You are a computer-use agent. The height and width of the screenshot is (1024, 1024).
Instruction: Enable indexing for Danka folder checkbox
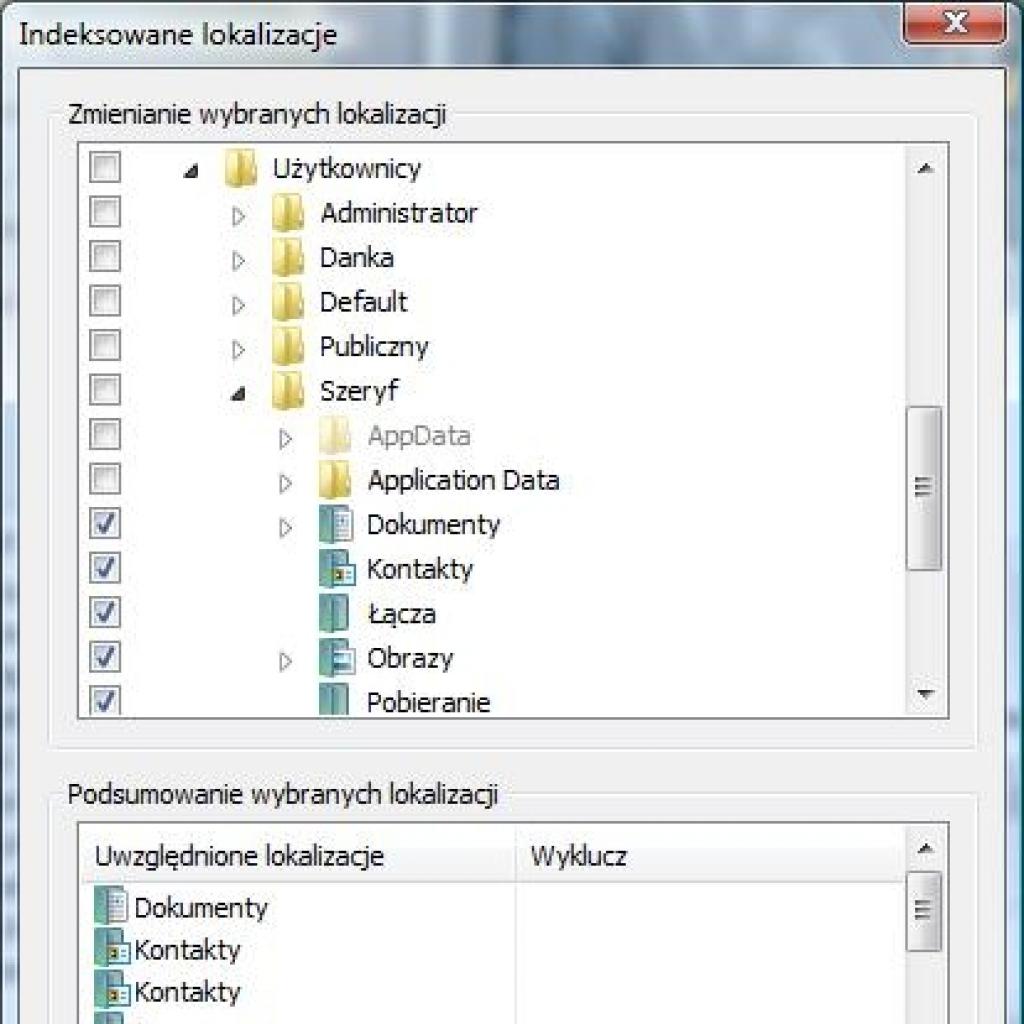click(x=105, y=256)
